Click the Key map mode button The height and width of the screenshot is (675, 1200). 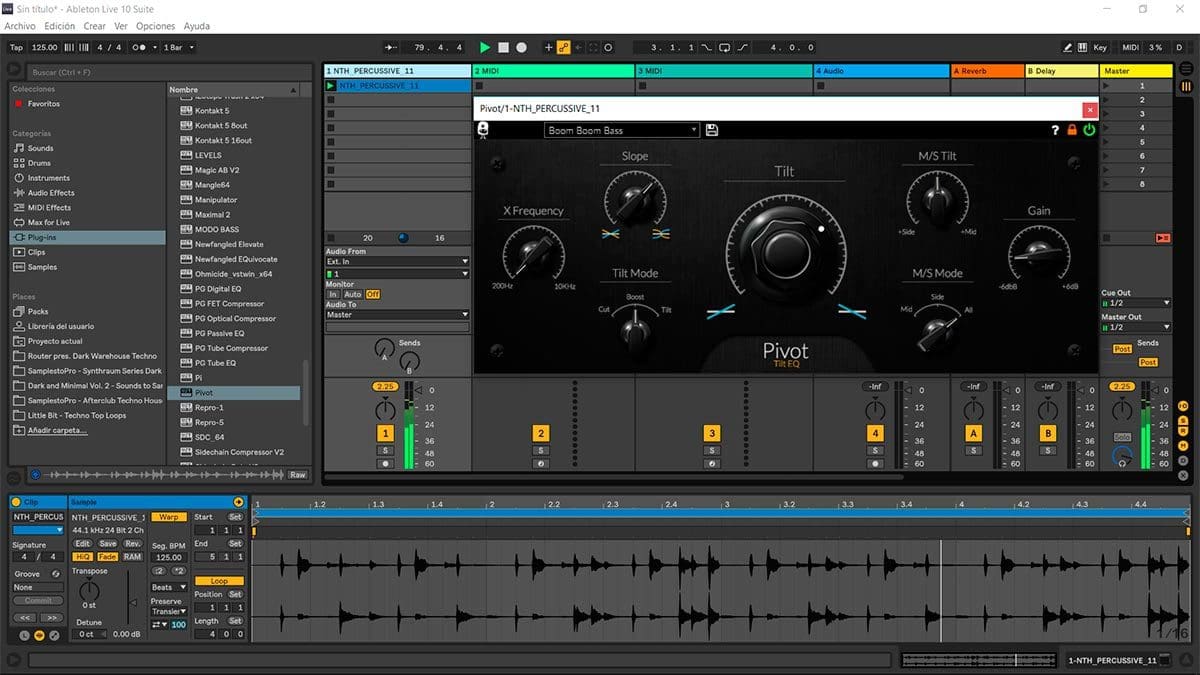[x=1100, y=47]
